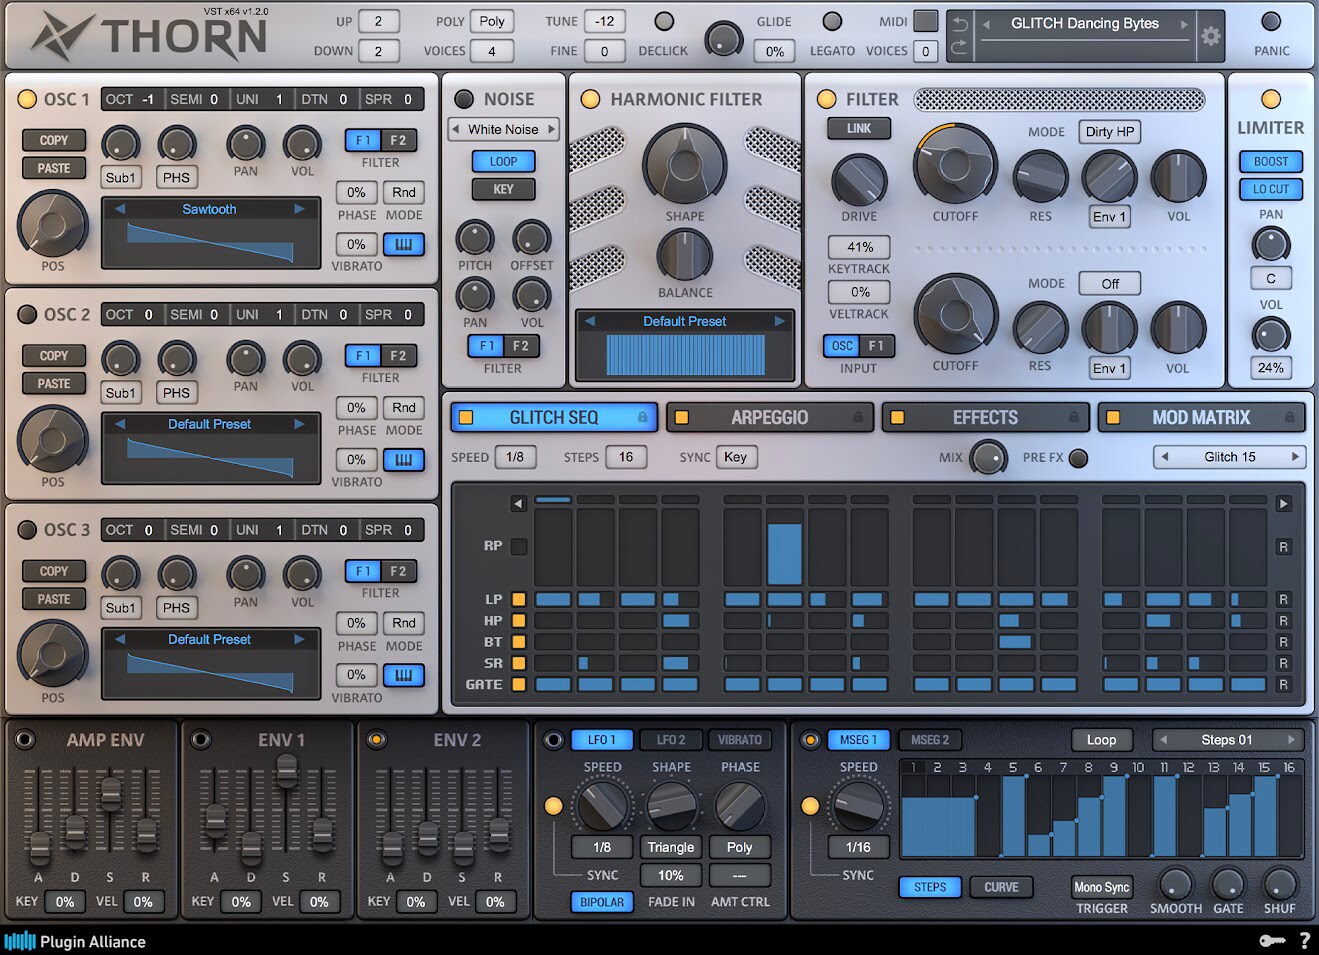
Task: Open the Filter 1 mode Dirty HP dropdown
Action: point(1110,132)
